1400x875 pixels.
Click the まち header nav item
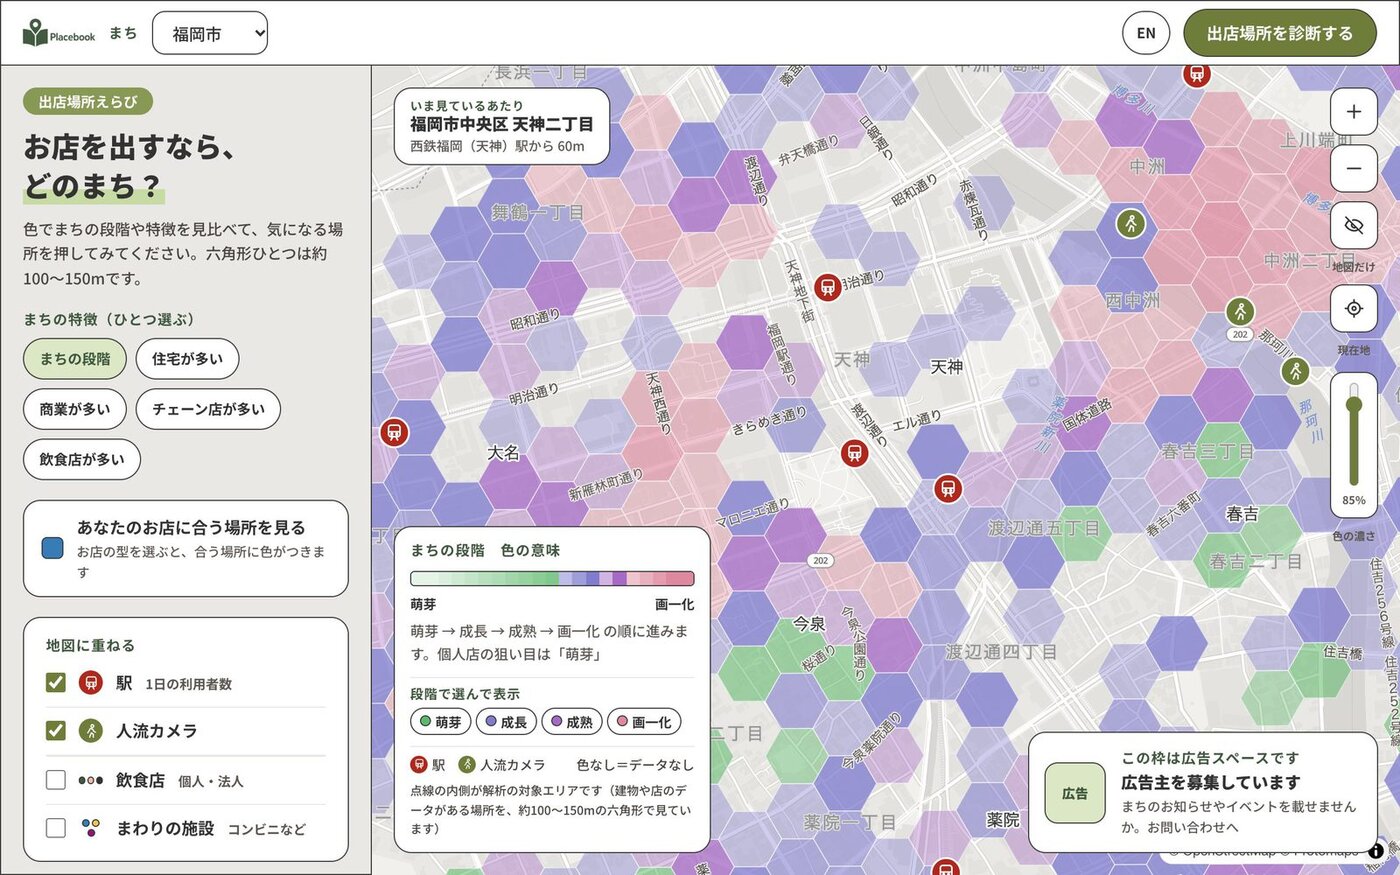123,33
